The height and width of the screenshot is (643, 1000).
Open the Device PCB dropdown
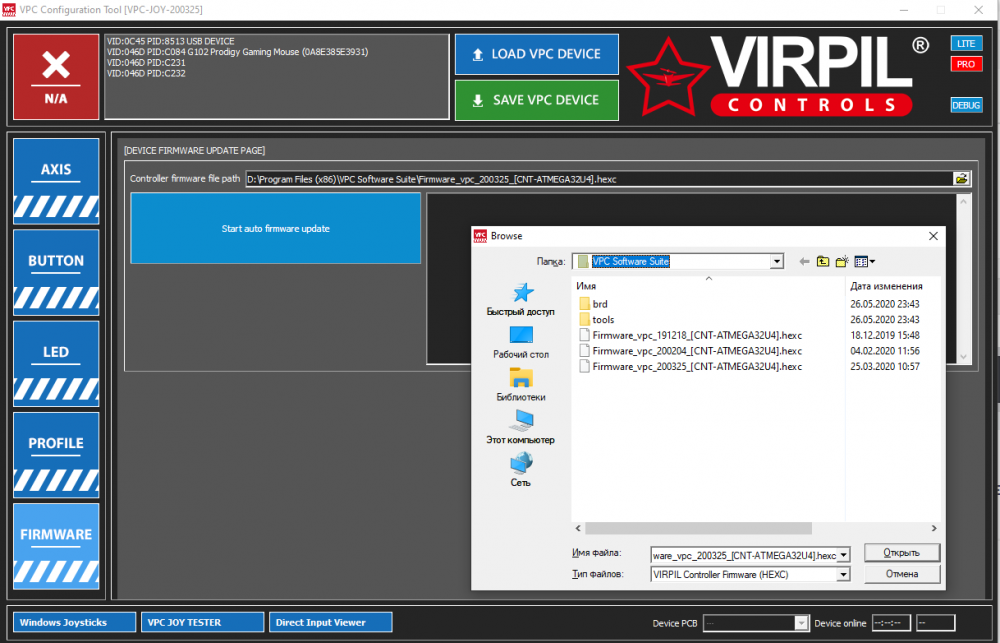point(802,623)
